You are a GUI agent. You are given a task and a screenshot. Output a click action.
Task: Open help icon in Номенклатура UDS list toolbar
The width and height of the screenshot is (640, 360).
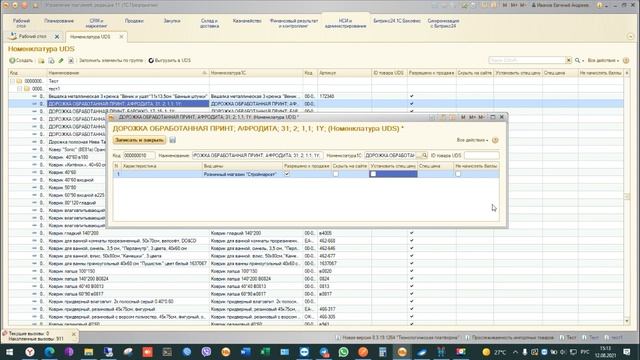click(x=626, y=60)
